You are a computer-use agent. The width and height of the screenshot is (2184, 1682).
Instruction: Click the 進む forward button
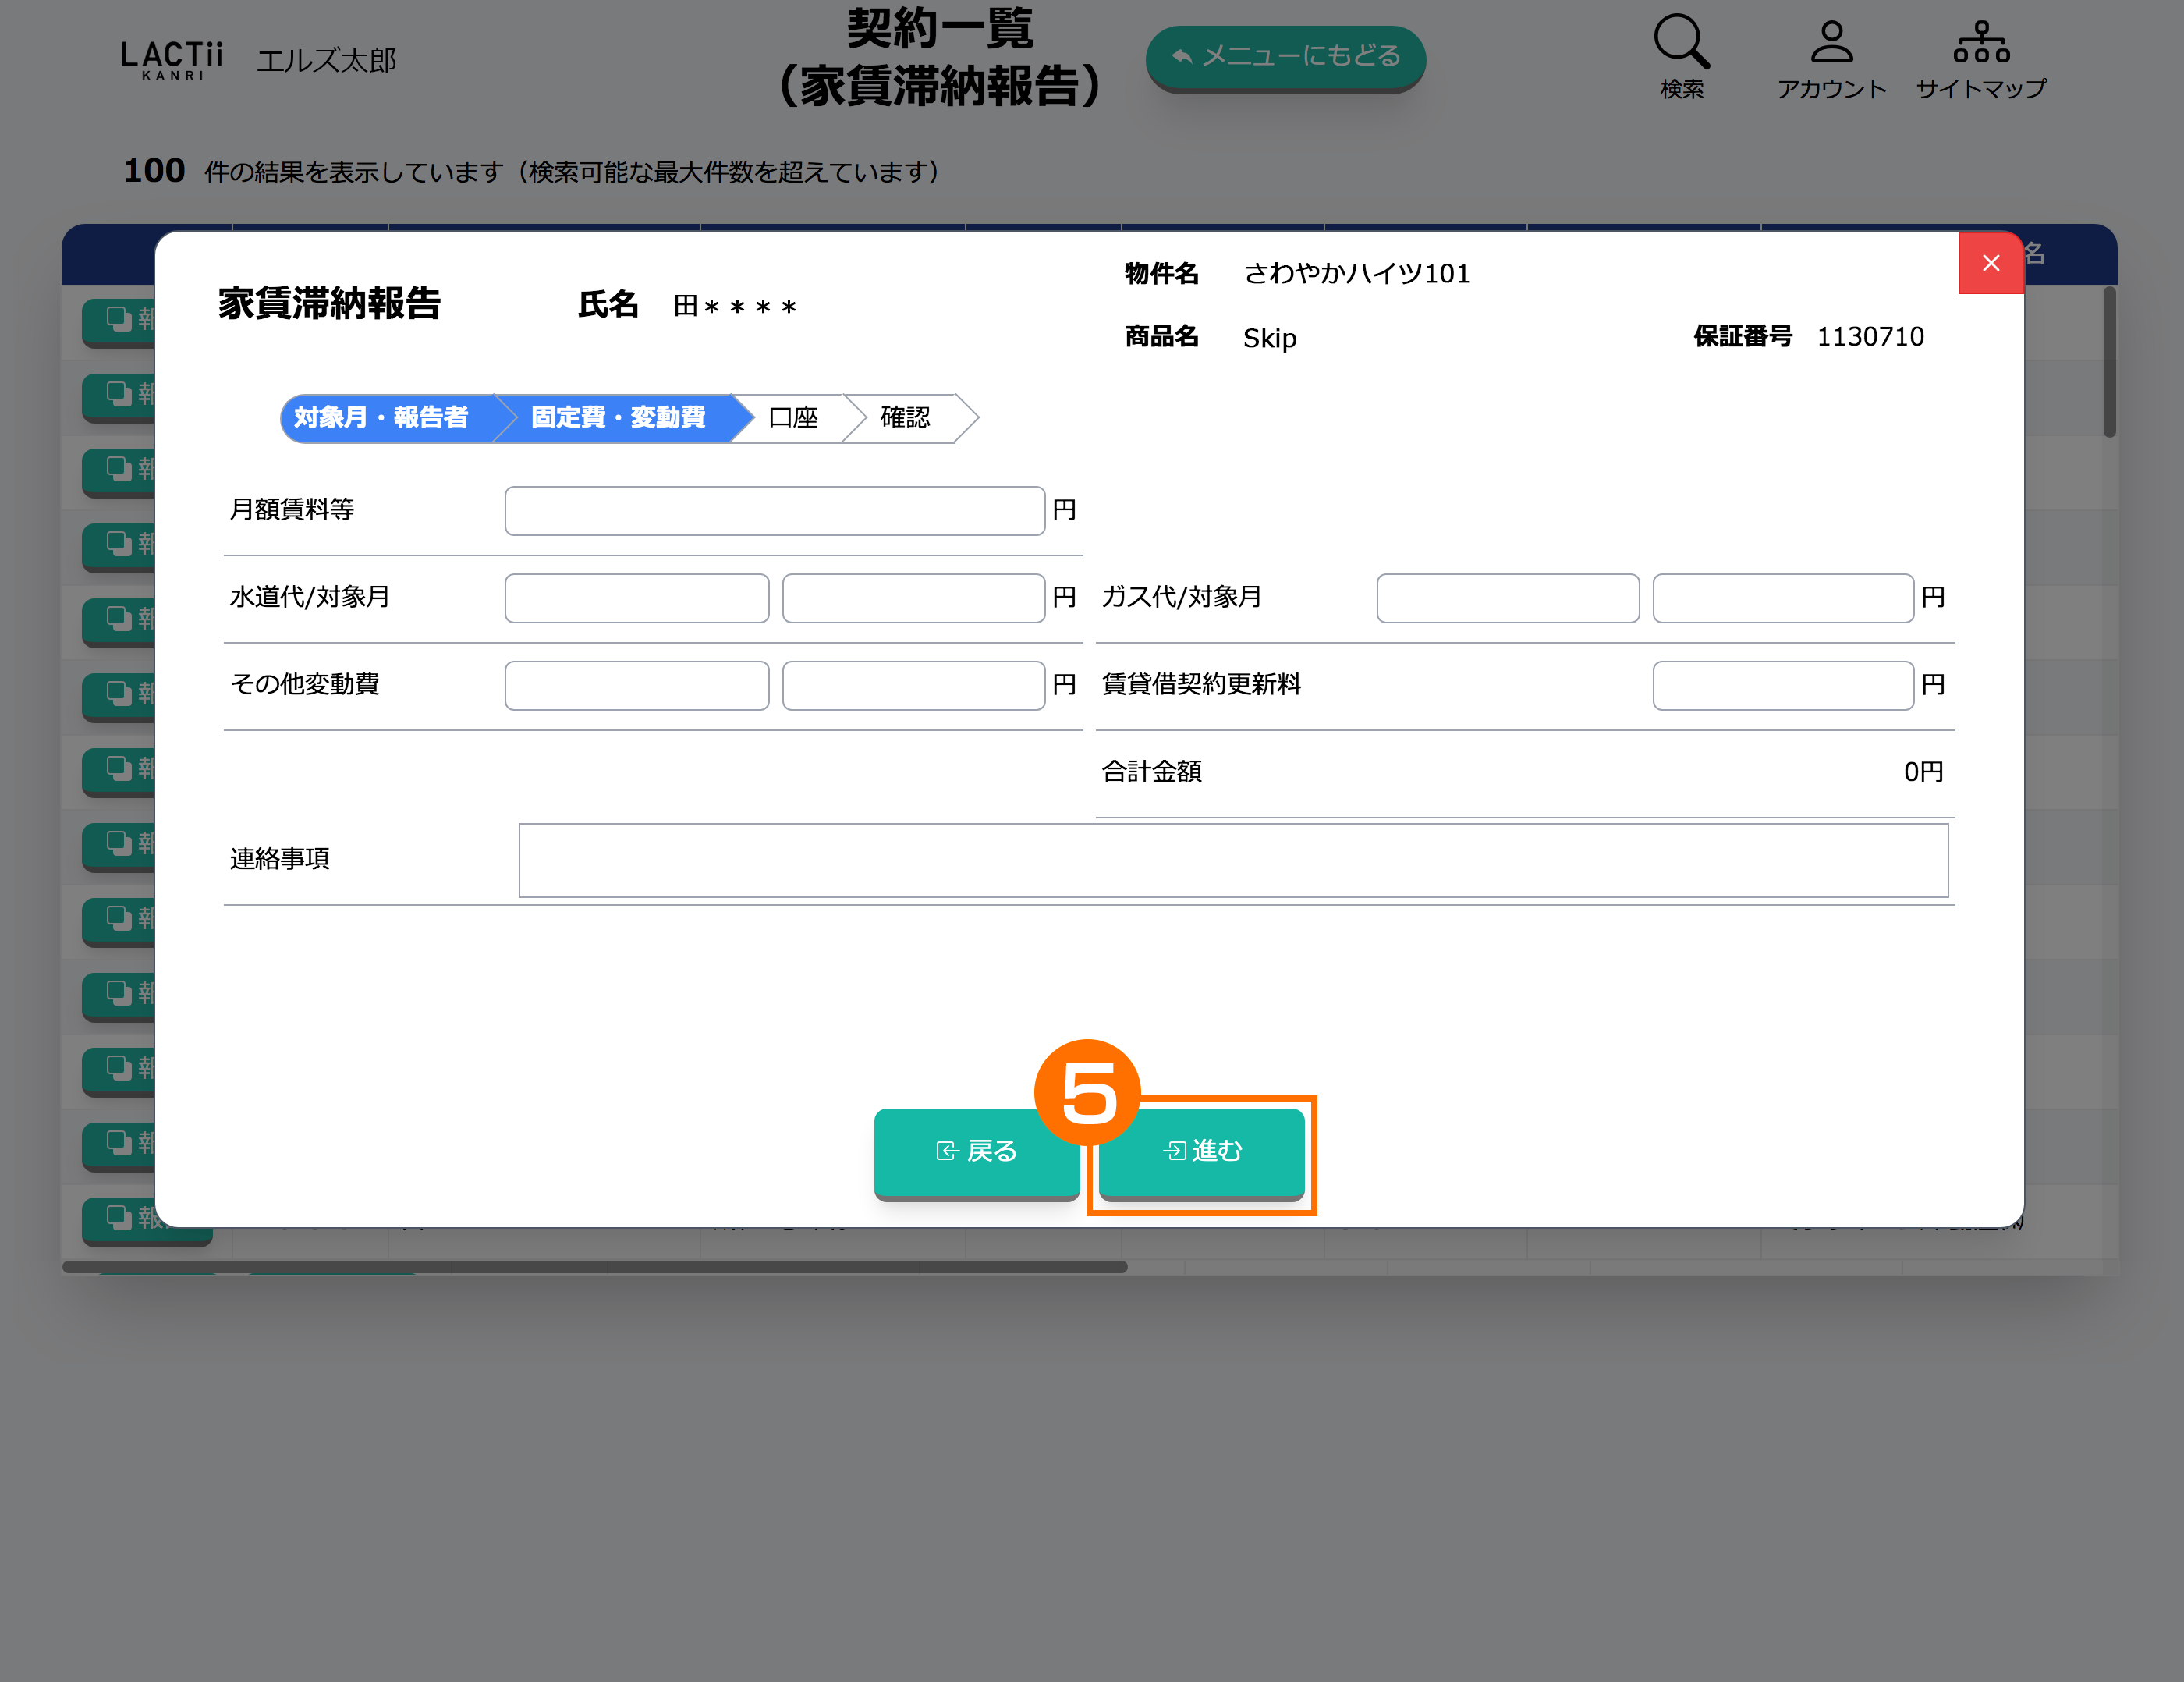pos(1201,1151)
